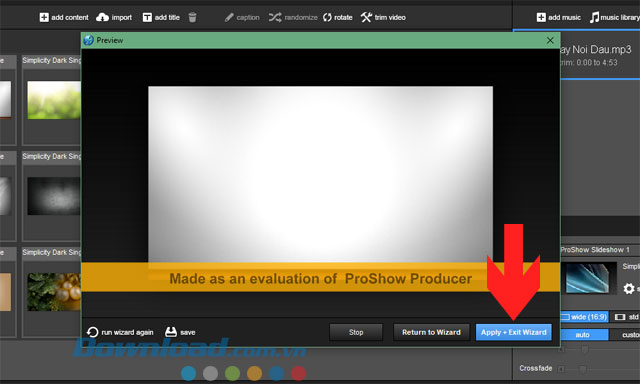Select wide (16:9) aspect ratio
Viewport: 640px width, 384px height.
point(584,317)
